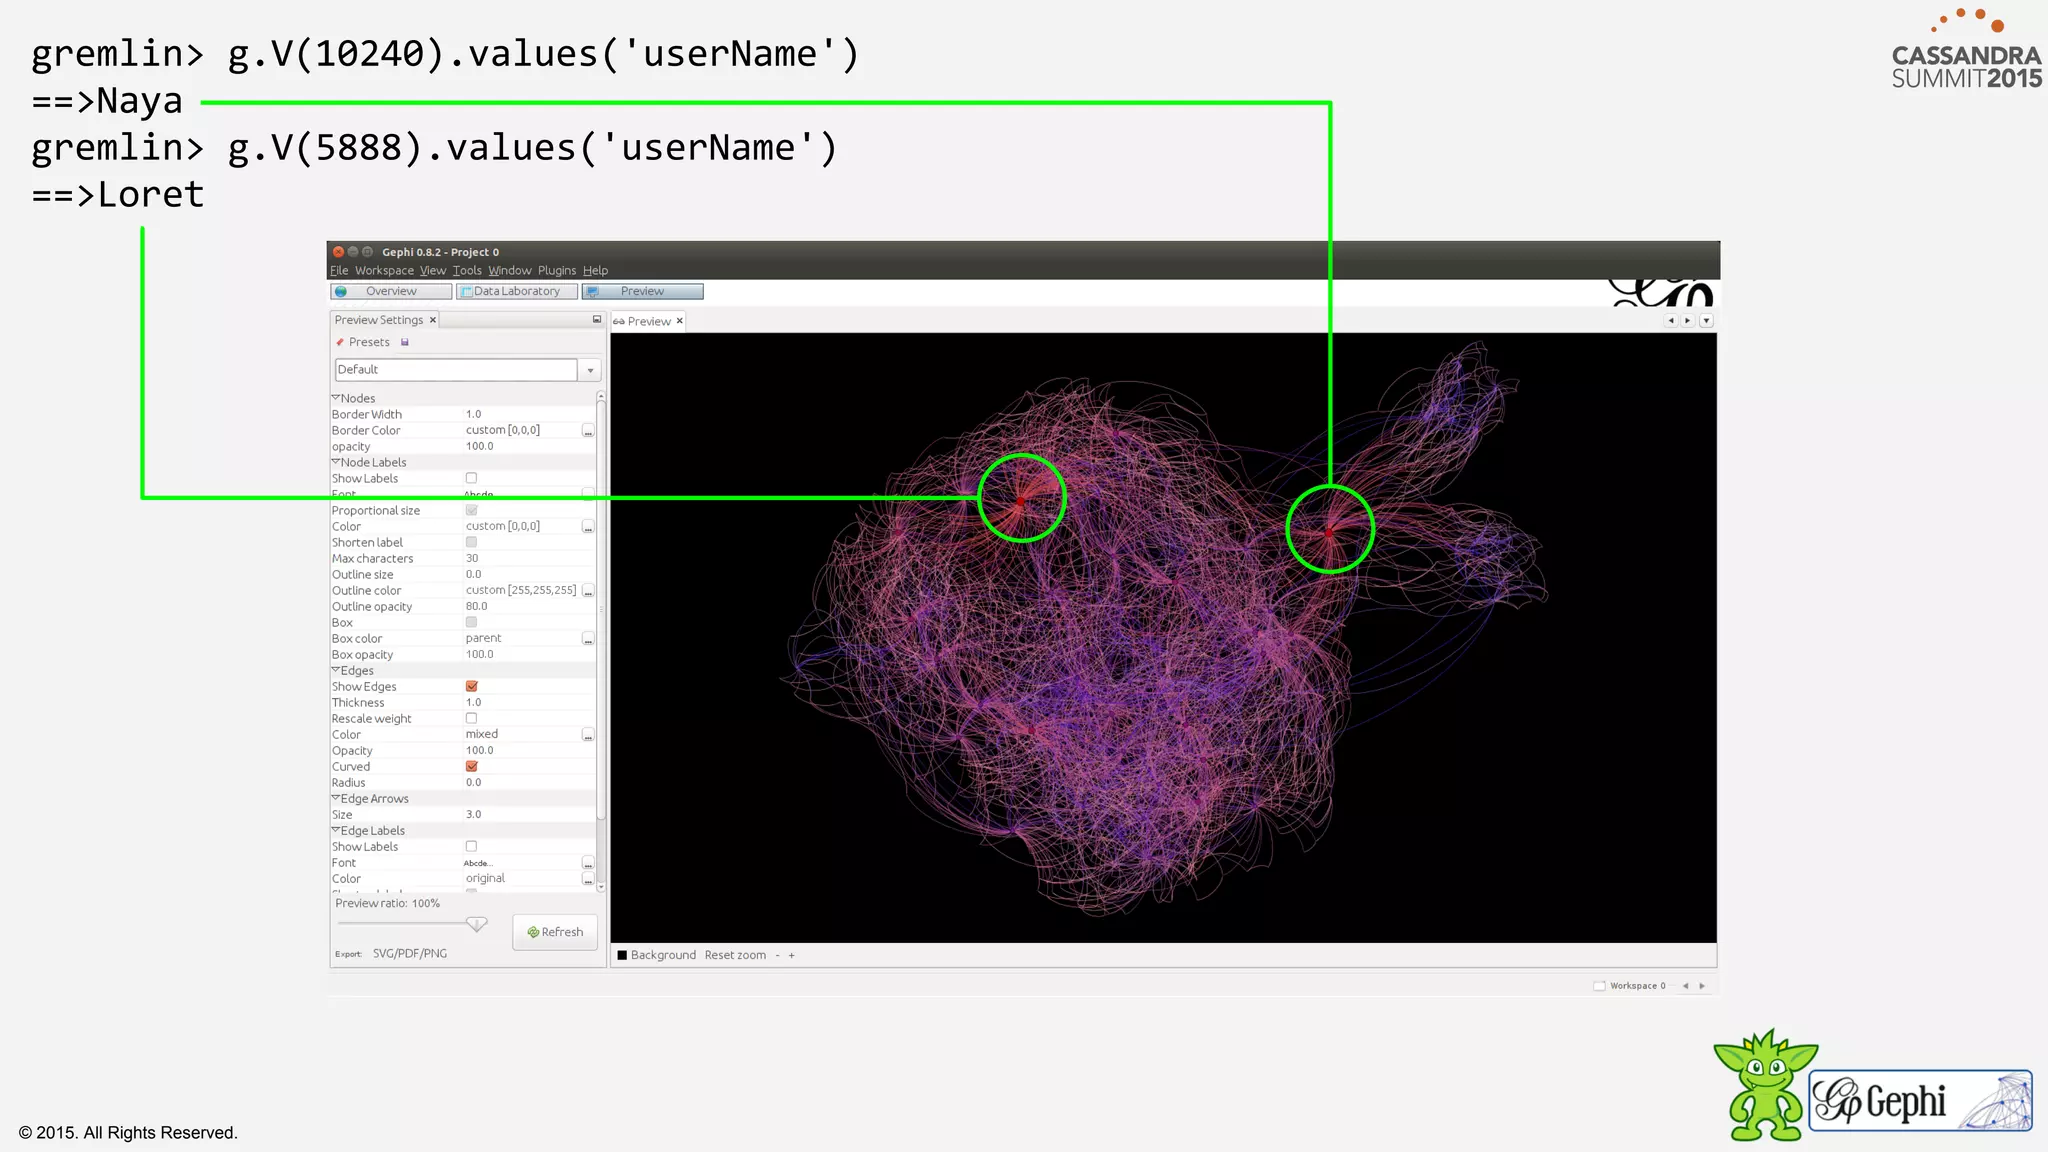Toggle the Box checkbox
2048x1152 pixels.
472,623
